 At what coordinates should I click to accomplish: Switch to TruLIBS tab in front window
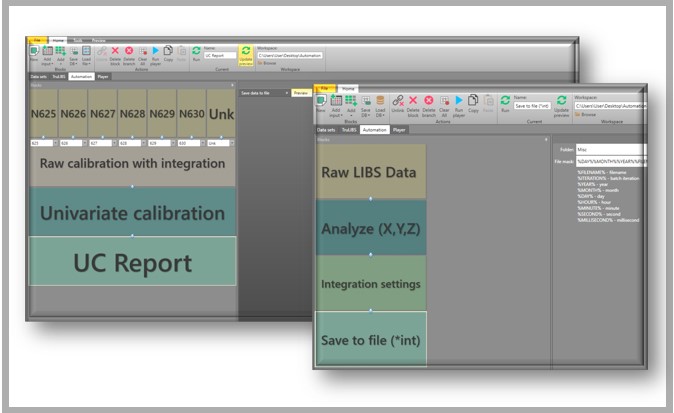(x=349, y=130)
